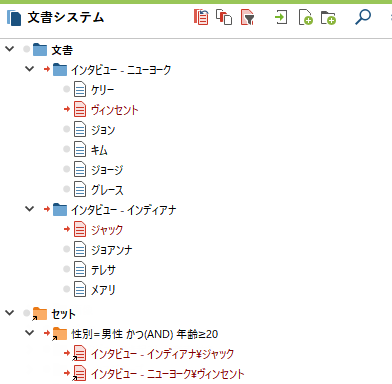Viewport: 392px width, 384px height.
Task: Collapse the インタビュー - インディアナ group
Action: click(30, 209)
